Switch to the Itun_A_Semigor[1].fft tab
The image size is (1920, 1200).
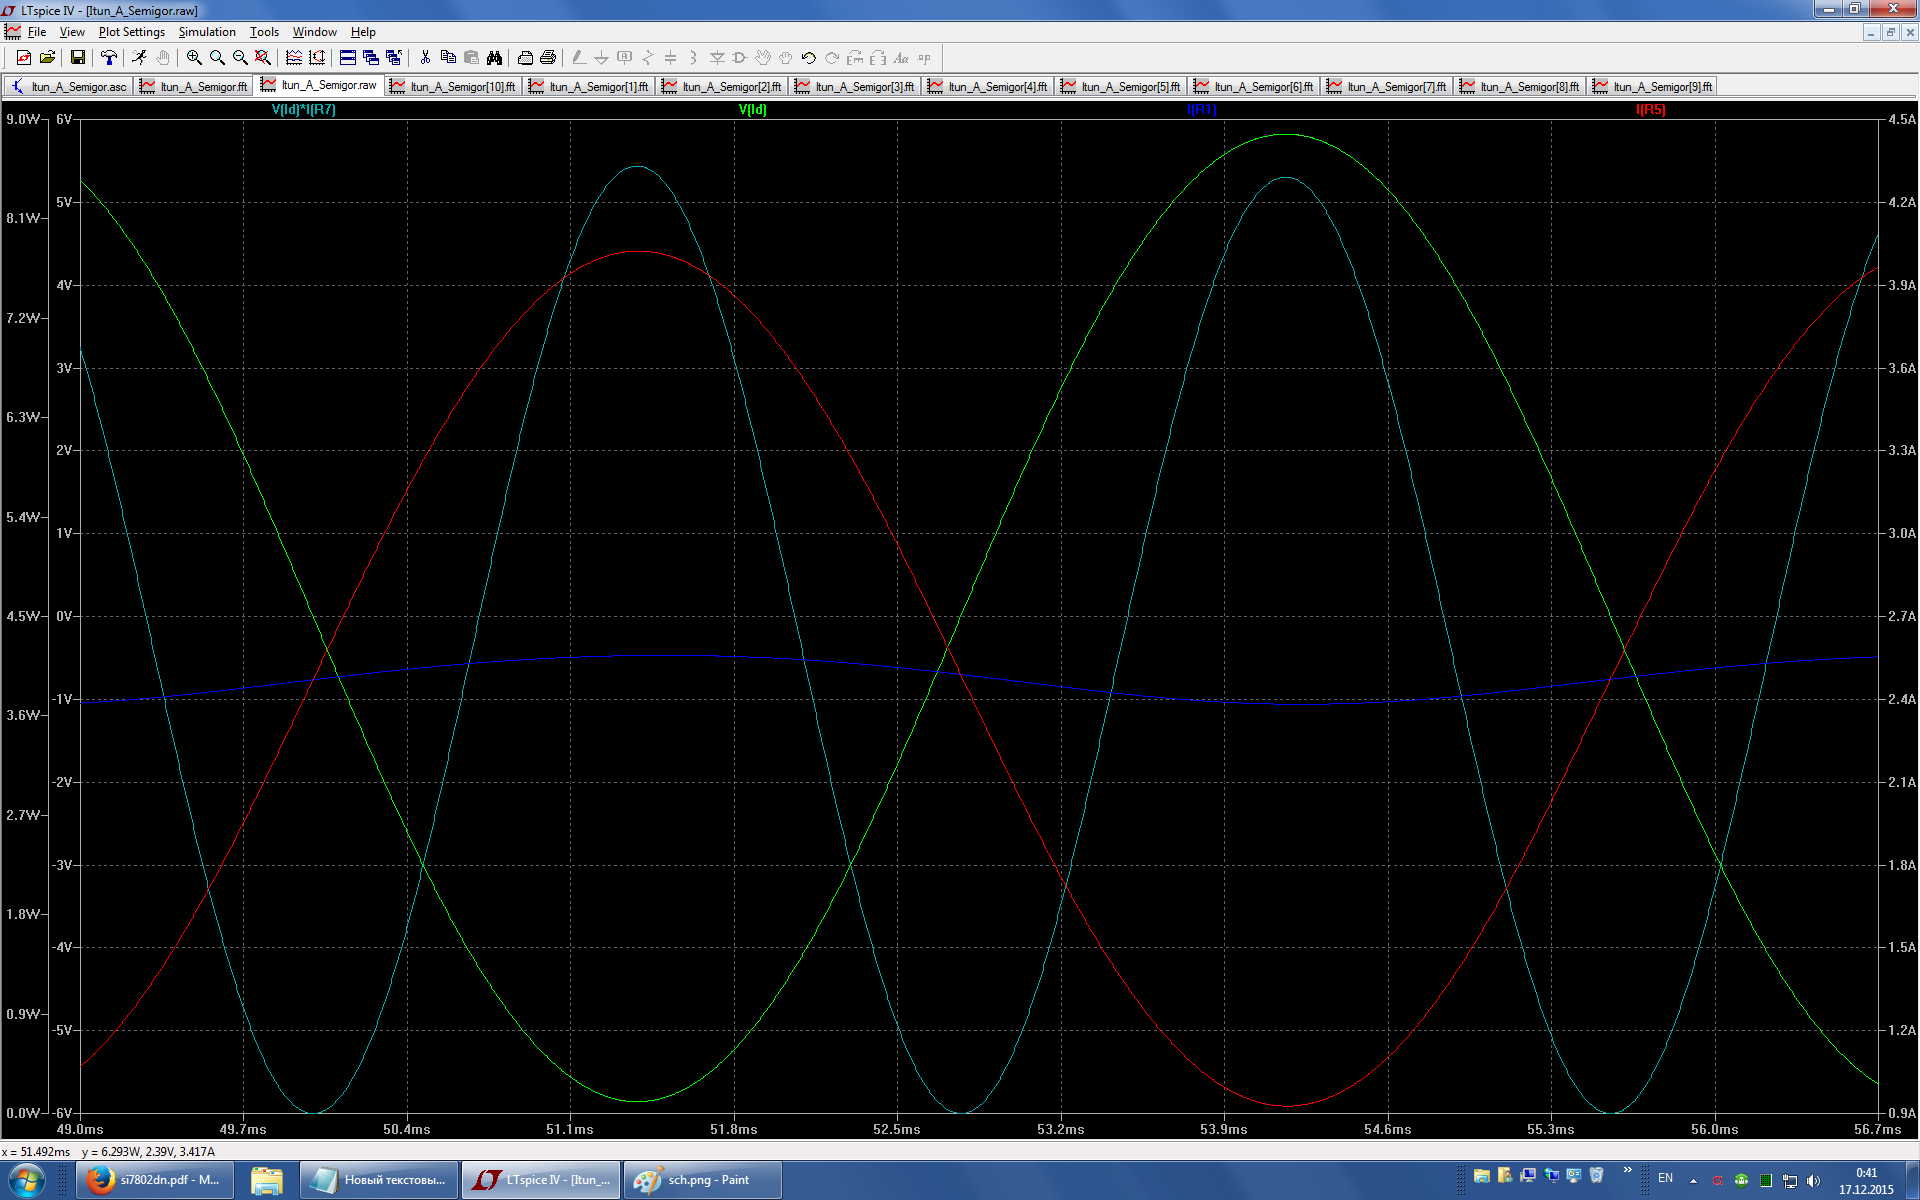(x=590, y=87)
